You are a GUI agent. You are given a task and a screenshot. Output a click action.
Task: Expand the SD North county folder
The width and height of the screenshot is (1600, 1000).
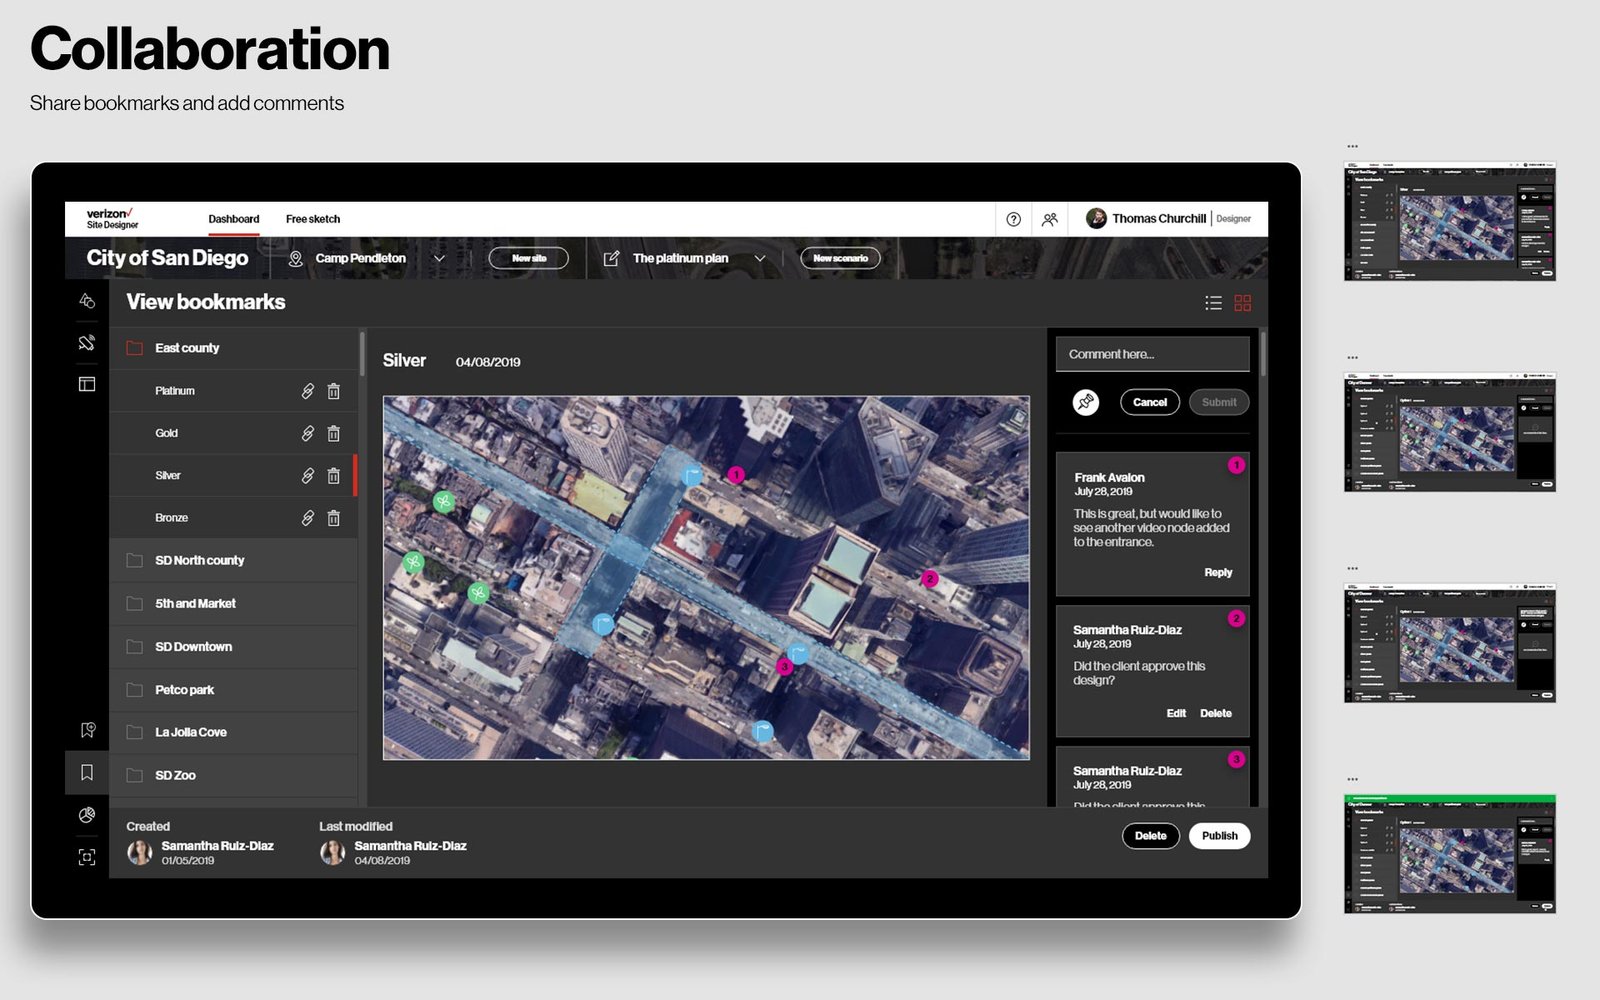click(233, 561)
